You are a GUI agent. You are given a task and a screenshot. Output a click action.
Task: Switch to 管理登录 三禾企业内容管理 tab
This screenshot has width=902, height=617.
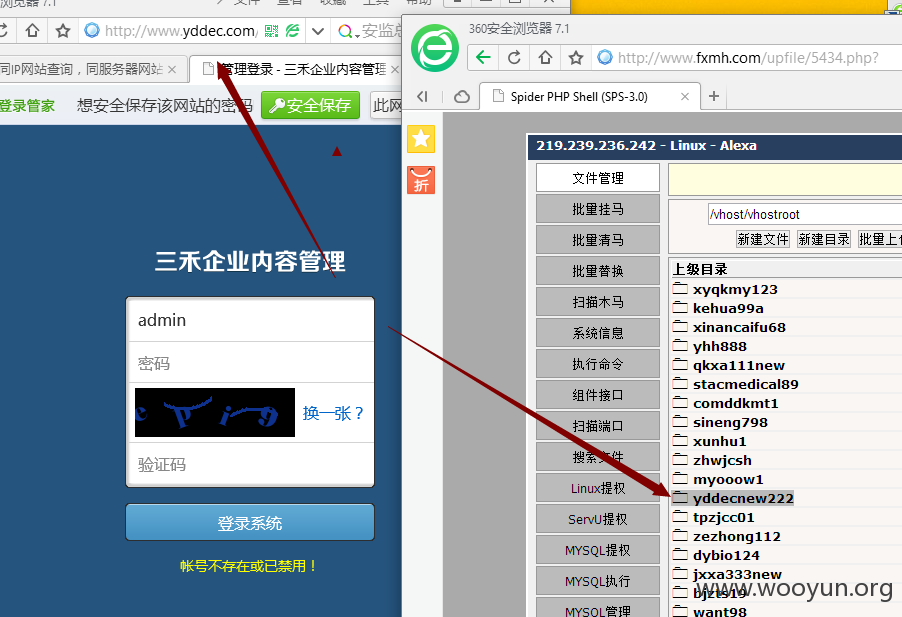coord(295,70)
